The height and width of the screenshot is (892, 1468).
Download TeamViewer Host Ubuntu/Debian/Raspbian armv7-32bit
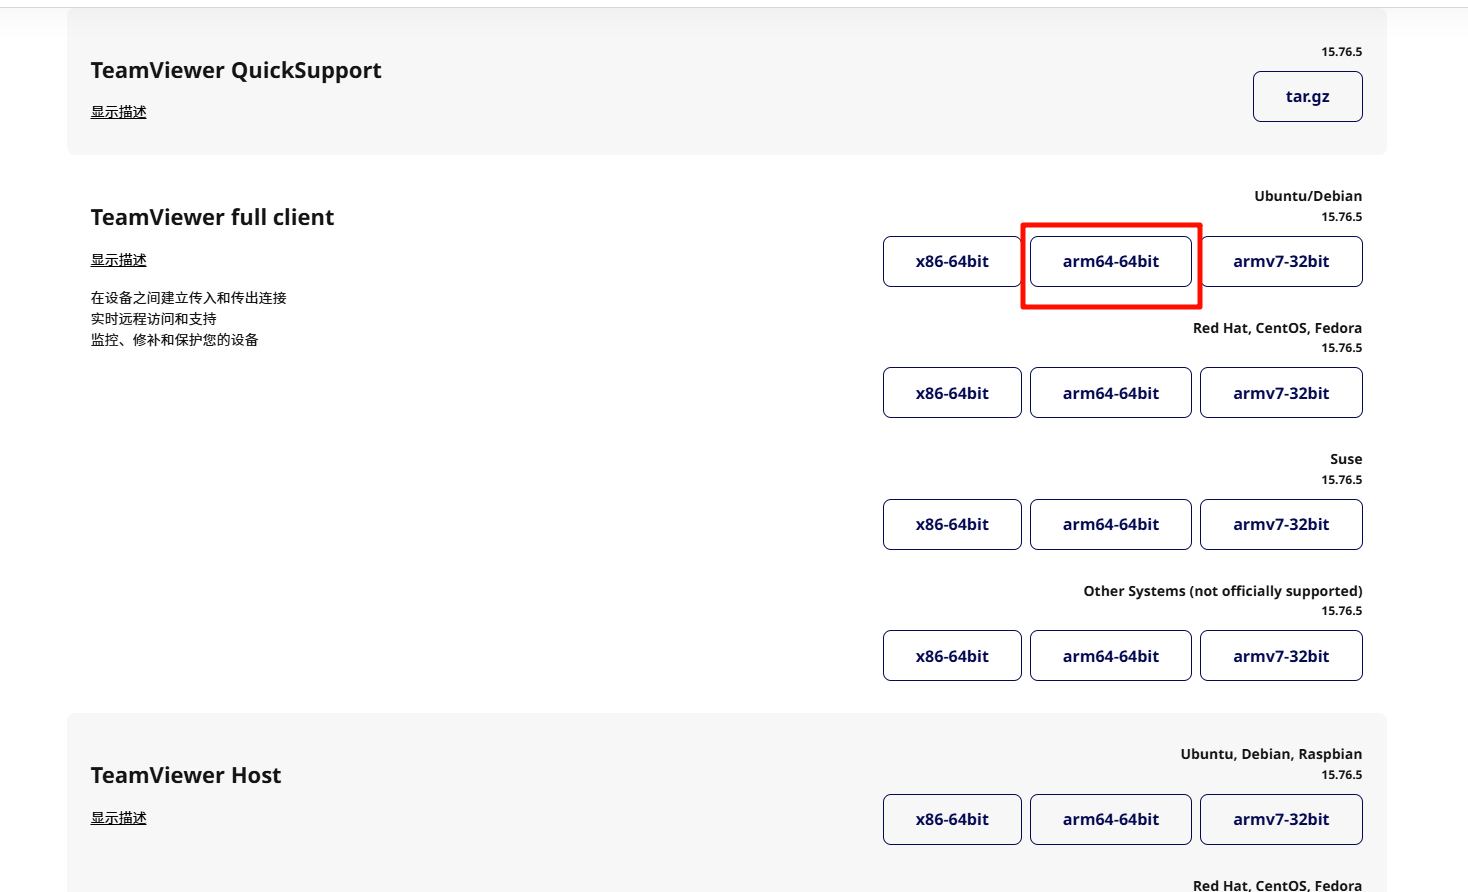pyautogui.click(x=1281, y=820)
